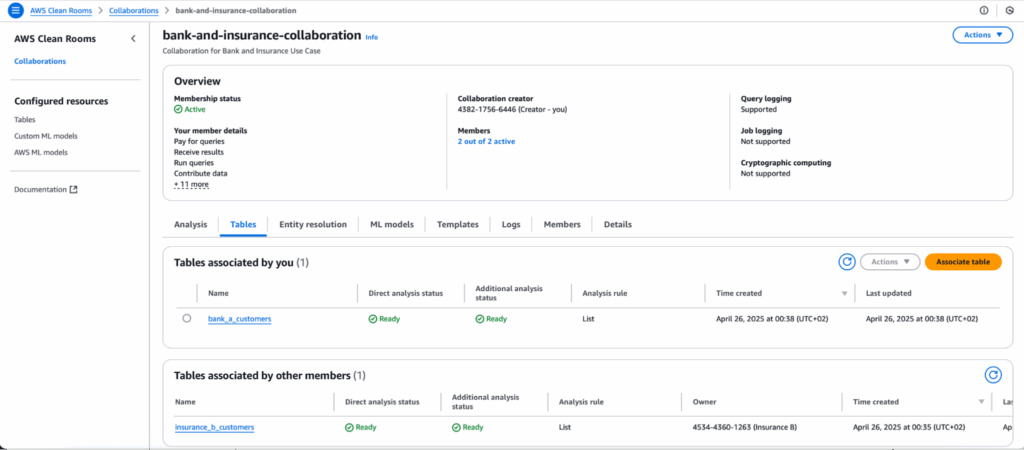Refresh the tables associated by you
1024x450 pixels.
point(847,262)
